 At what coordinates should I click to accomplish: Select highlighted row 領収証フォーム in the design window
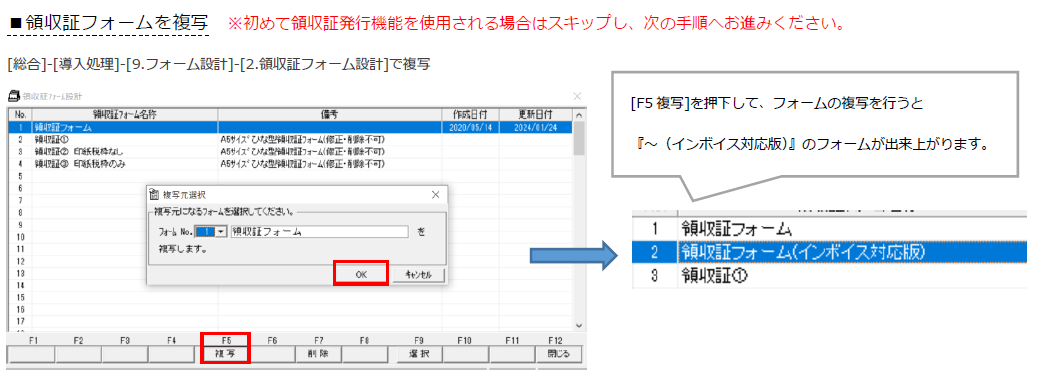point(290,127)
